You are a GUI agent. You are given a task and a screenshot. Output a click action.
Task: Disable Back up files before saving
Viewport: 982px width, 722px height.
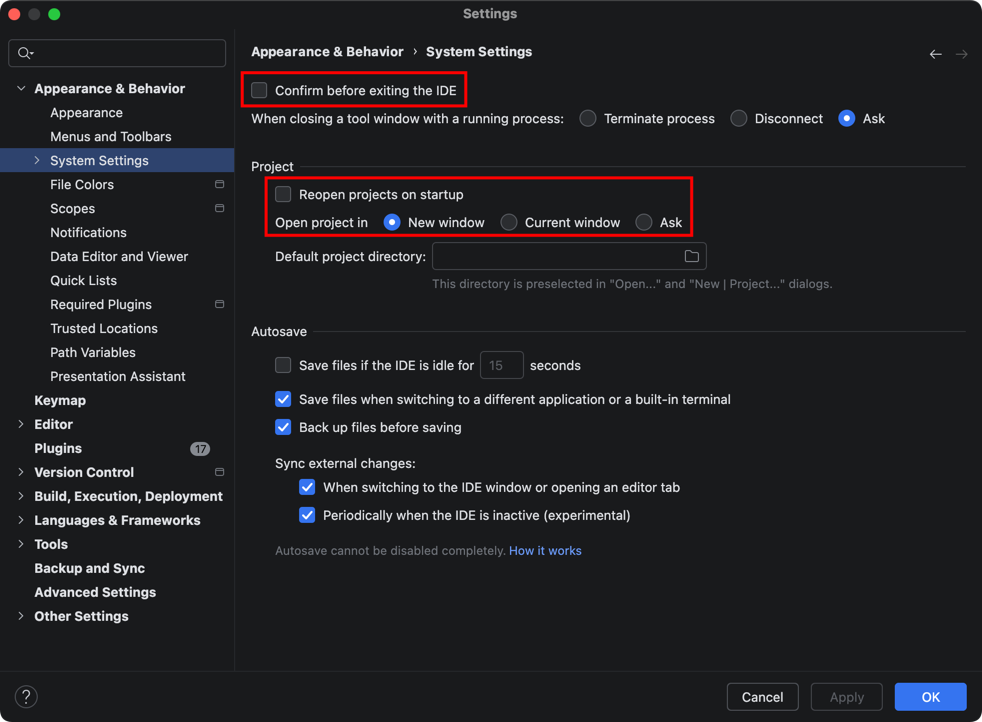click(284, 428)
